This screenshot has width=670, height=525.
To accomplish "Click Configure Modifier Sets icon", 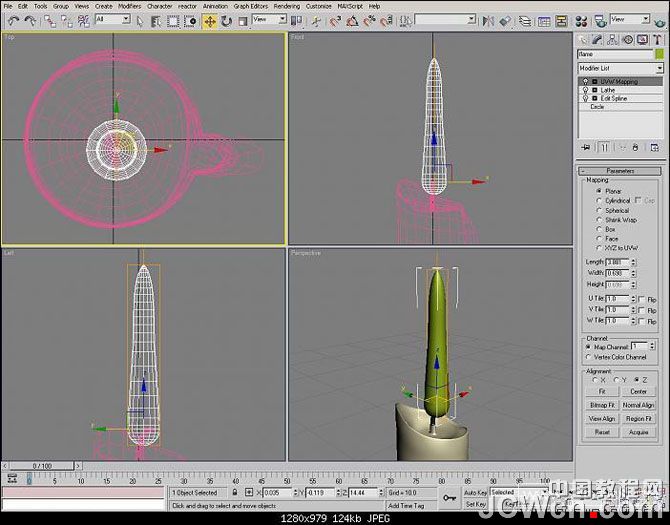I will coord(655,147).
